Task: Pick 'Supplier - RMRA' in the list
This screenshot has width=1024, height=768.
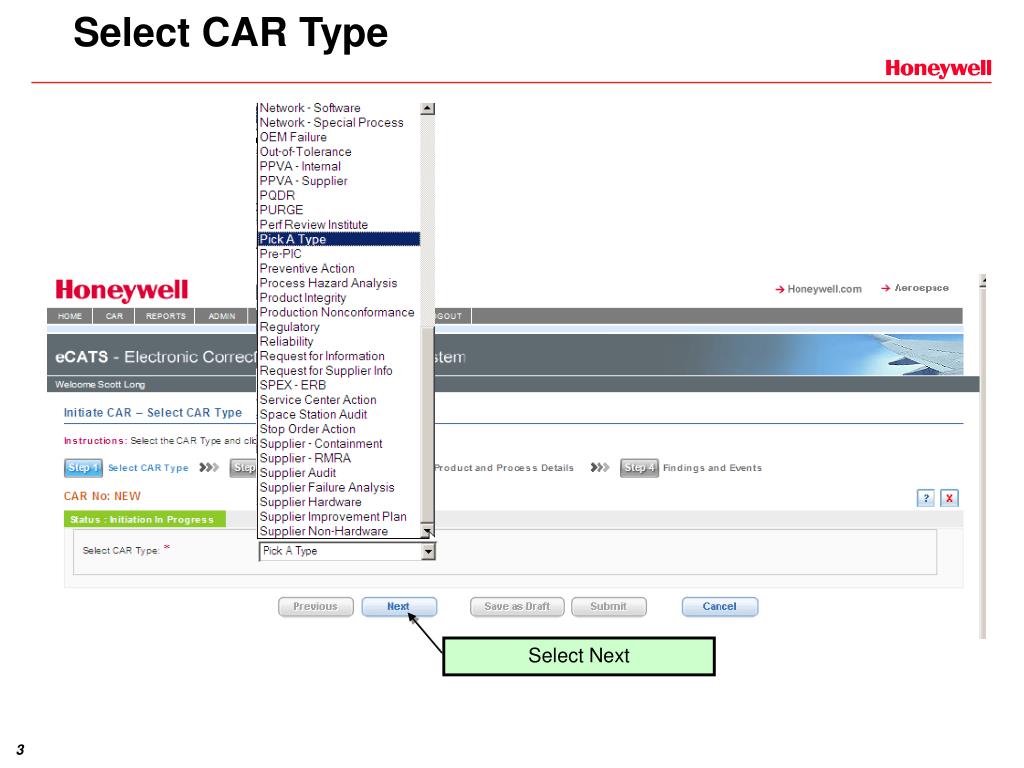Action: [339, 458]
